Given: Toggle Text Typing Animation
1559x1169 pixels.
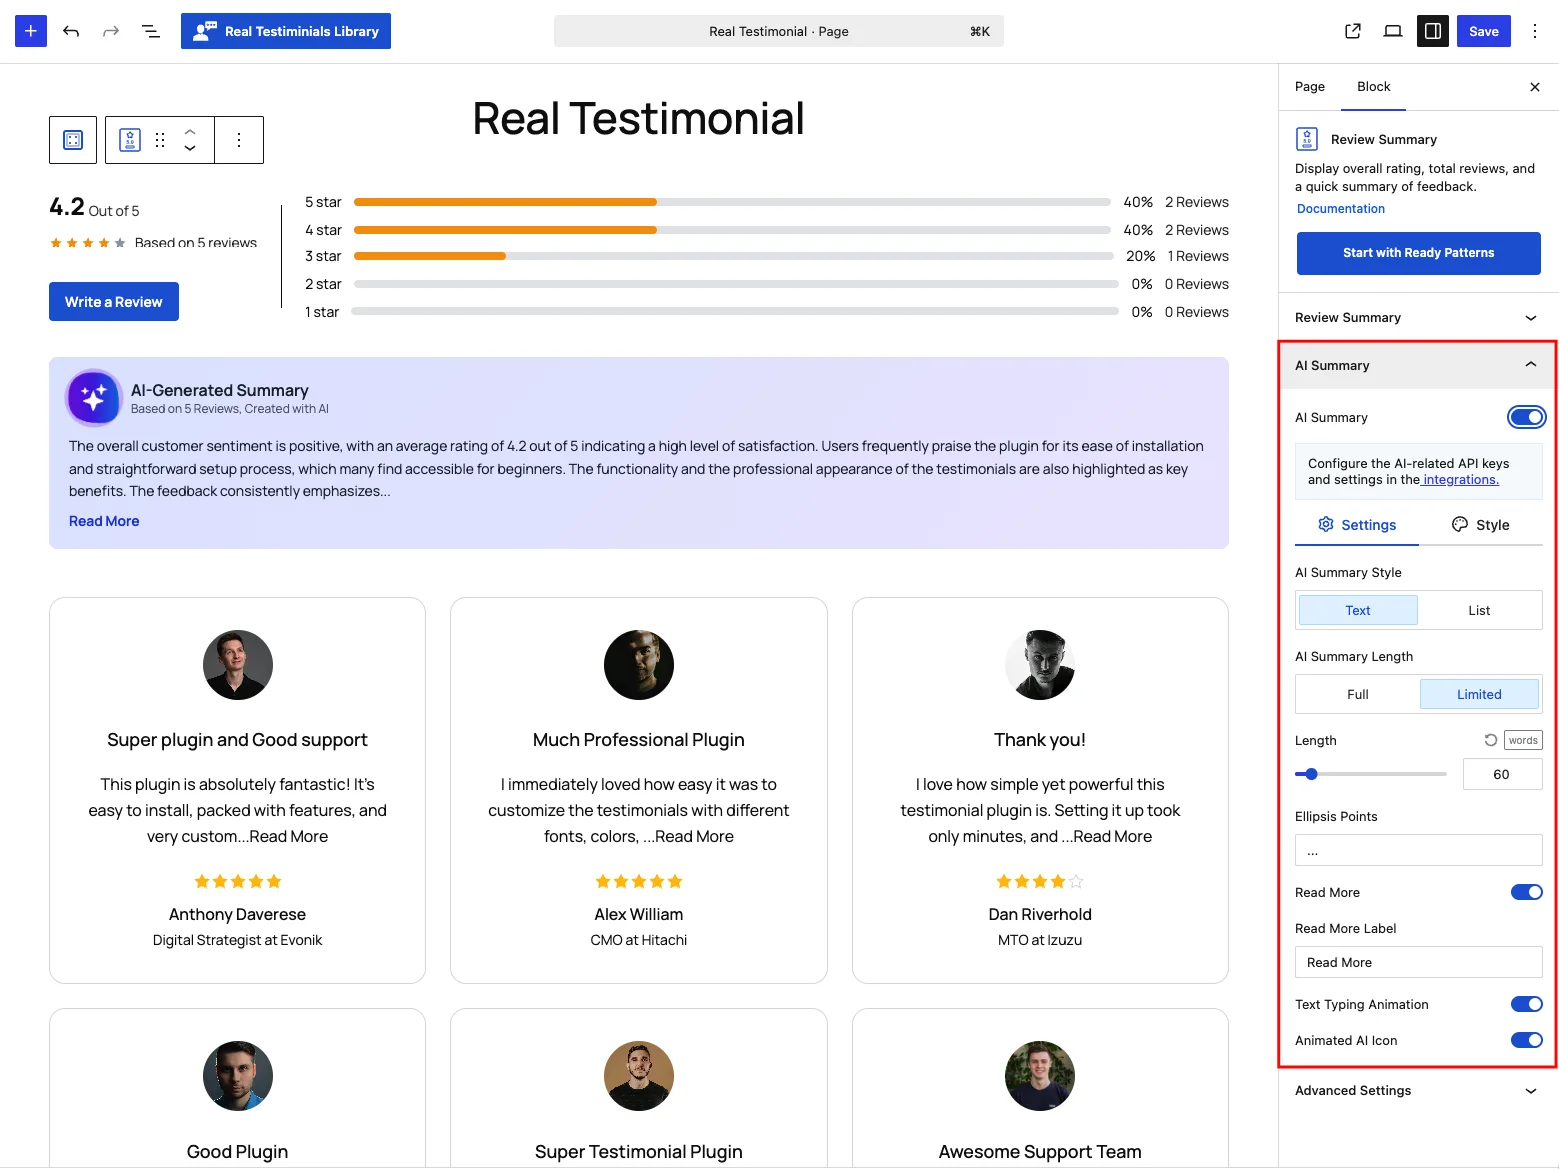Looking at the screenshot, I should pyautogui.click(x=1527, y=1004).
